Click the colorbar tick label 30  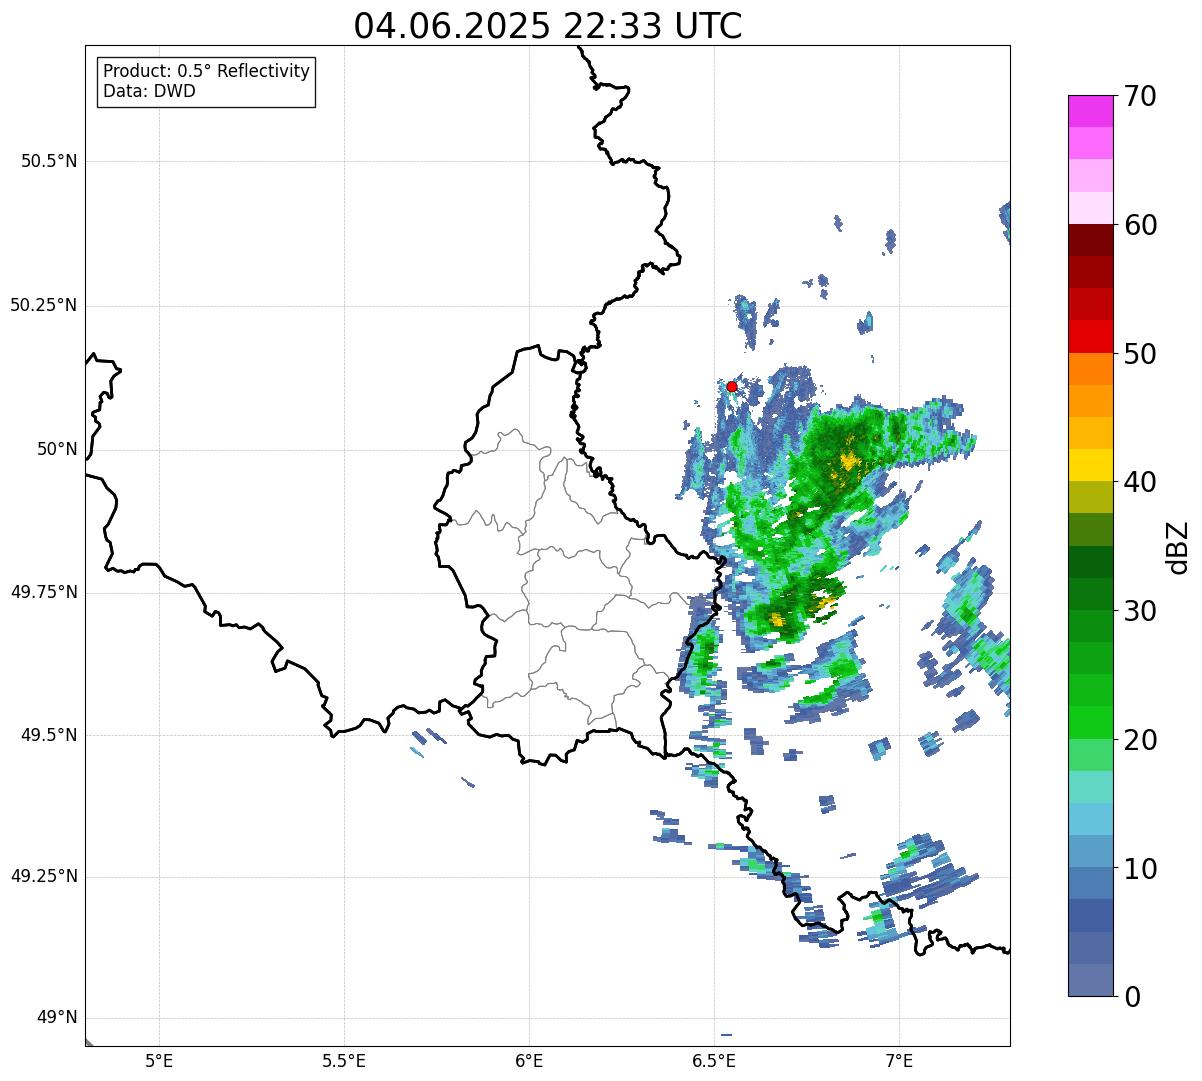click(1139, 611)
